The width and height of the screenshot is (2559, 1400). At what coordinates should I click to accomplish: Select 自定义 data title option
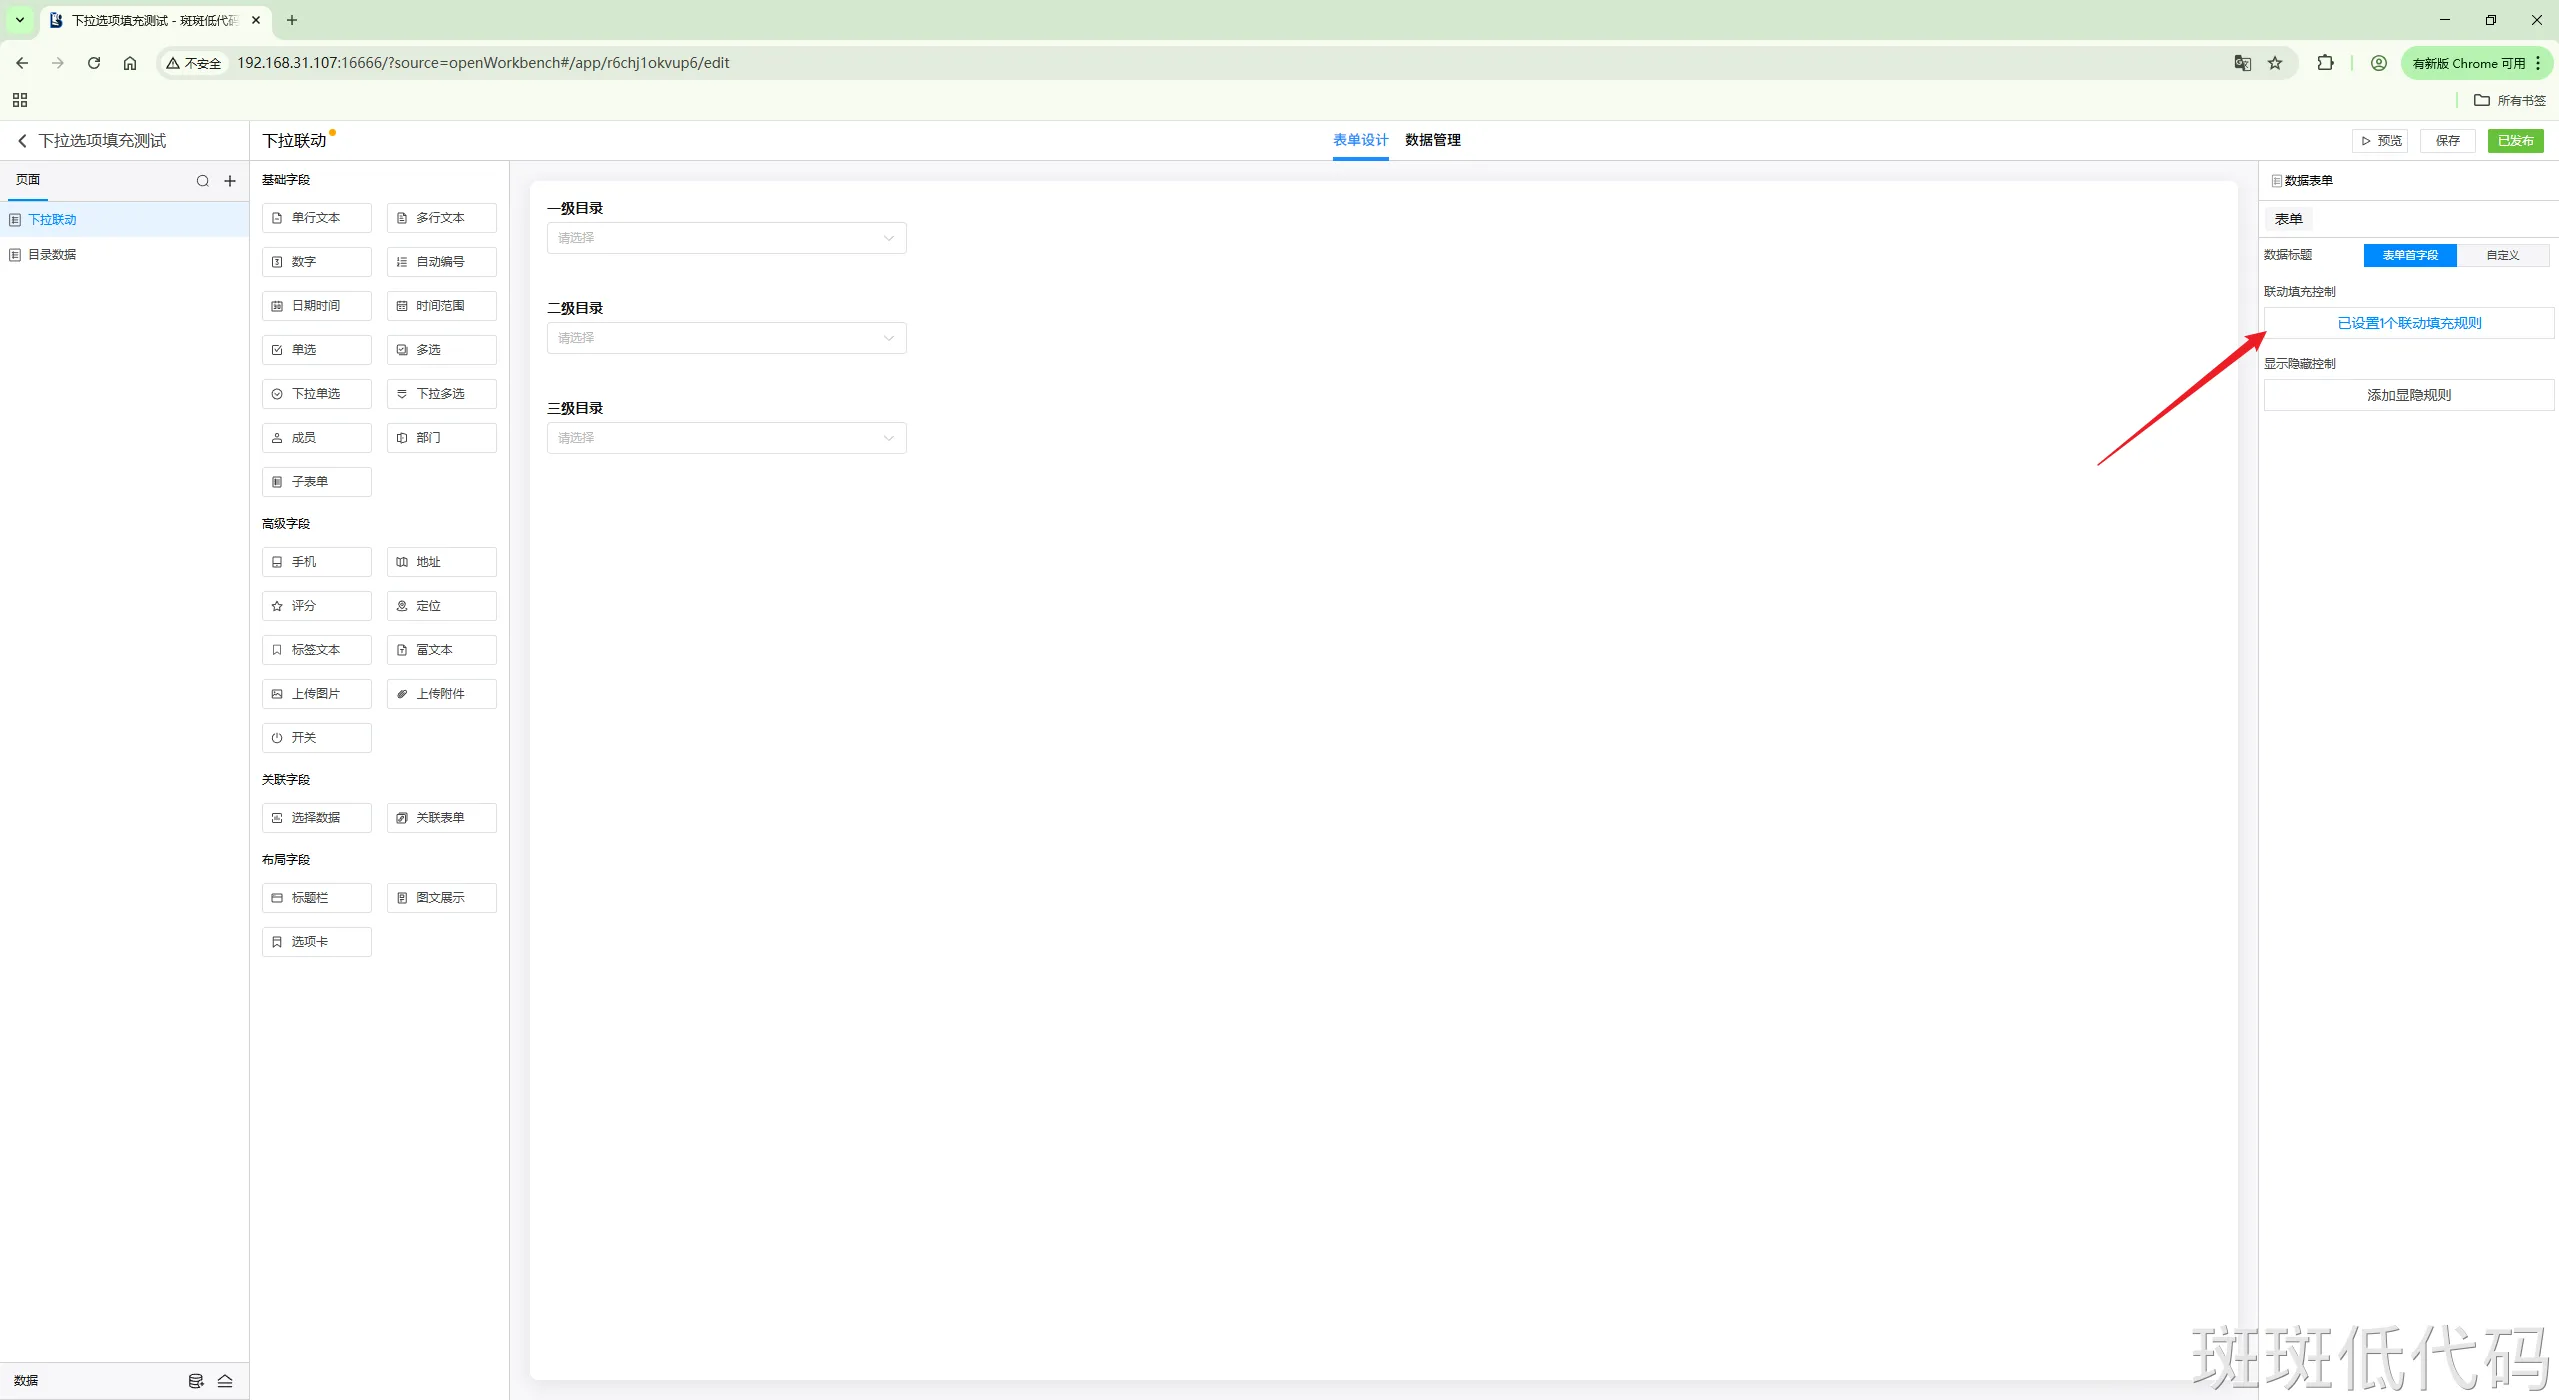click(x=2502, y=256)
